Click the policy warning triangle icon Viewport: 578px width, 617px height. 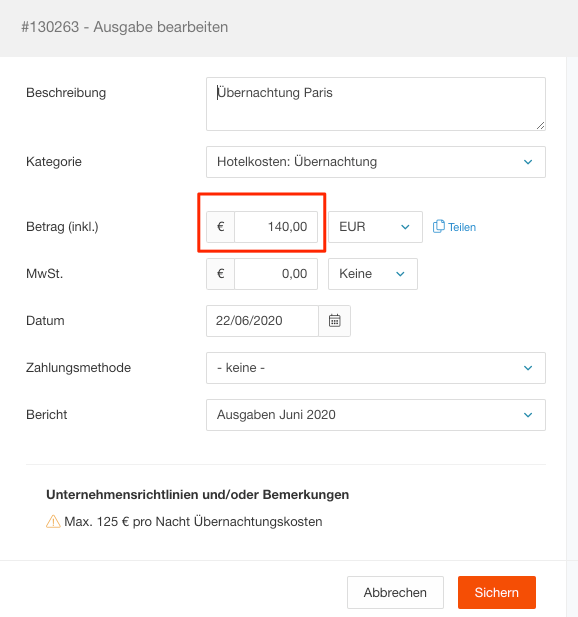pos(53,522)
